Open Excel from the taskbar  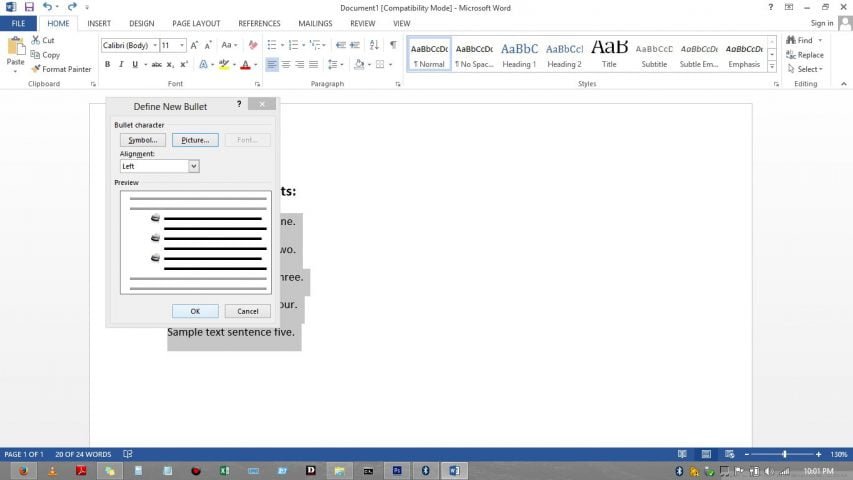[x=224, y=471]
